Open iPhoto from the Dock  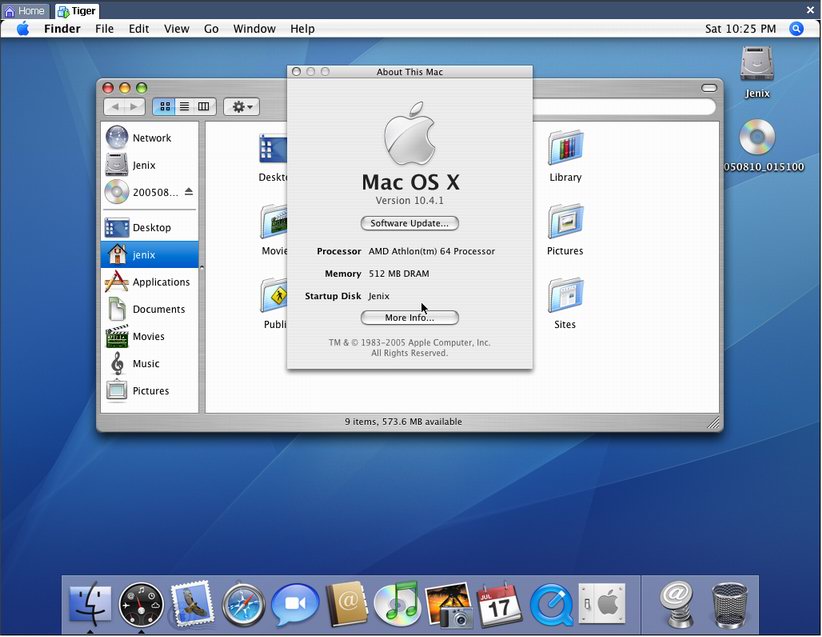click(x=448, y=604)
